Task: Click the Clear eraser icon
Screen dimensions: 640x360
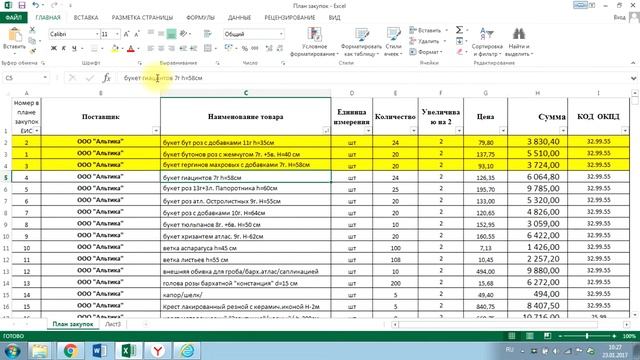Action: click(460, 52)
